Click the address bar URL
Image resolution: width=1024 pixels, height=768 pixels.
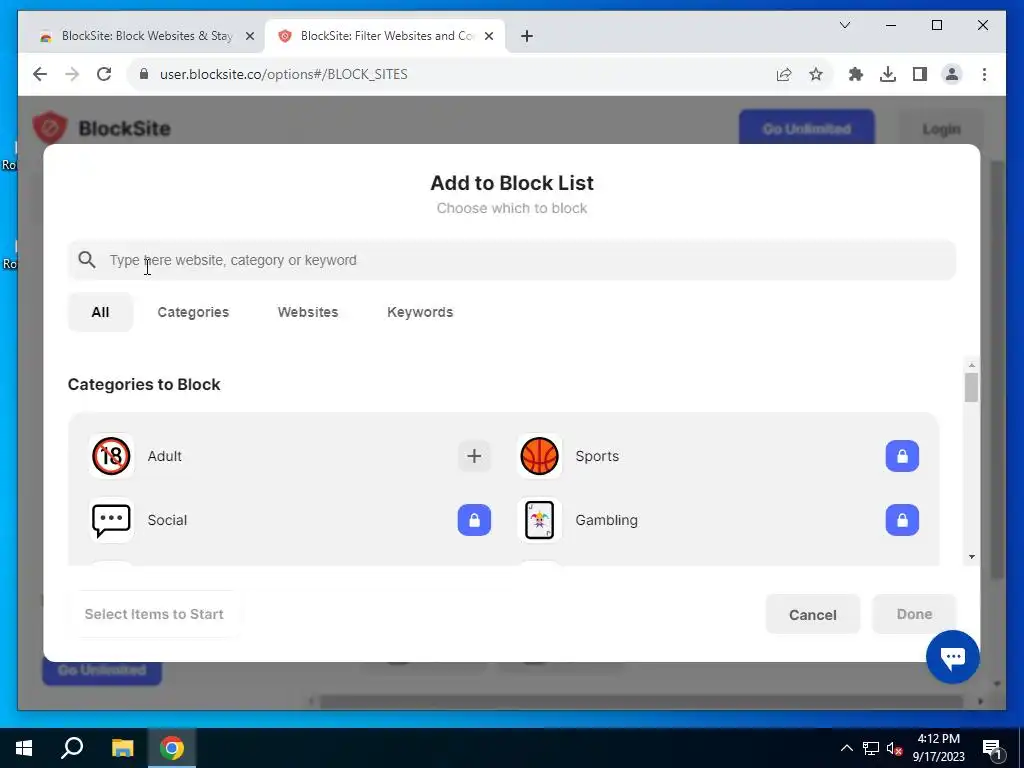click(283, 74)
